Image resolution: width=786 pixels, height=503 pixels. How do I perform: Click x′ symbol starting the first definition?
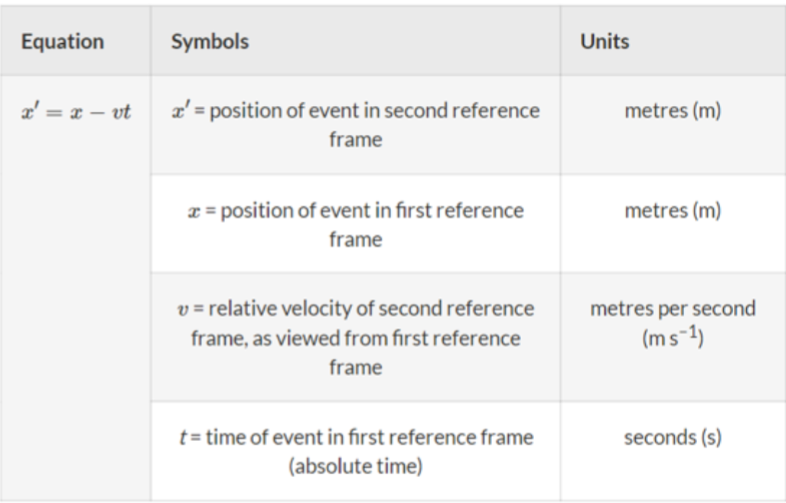[x=180, y=110]
